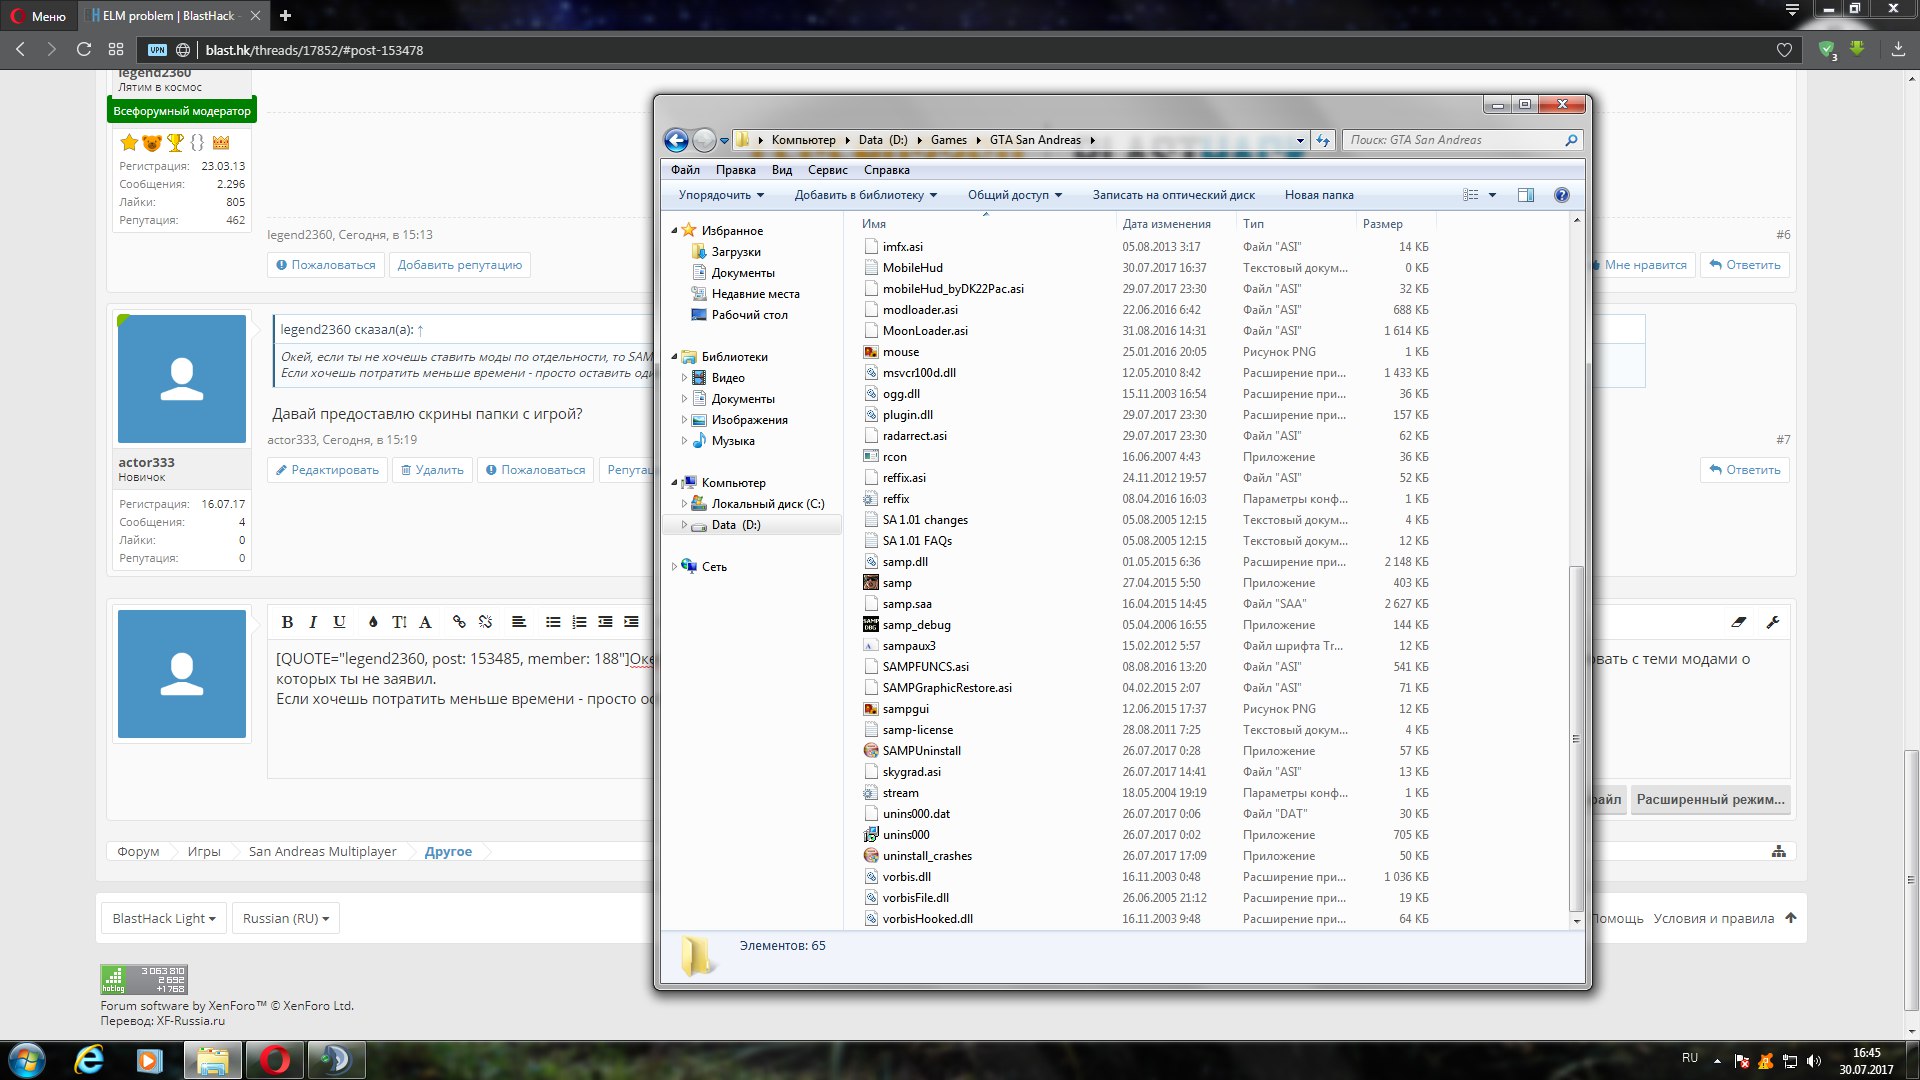Click underline formatting in forum editor
The height and width of the screenshot is (1080, 1920).
point(339,622)
